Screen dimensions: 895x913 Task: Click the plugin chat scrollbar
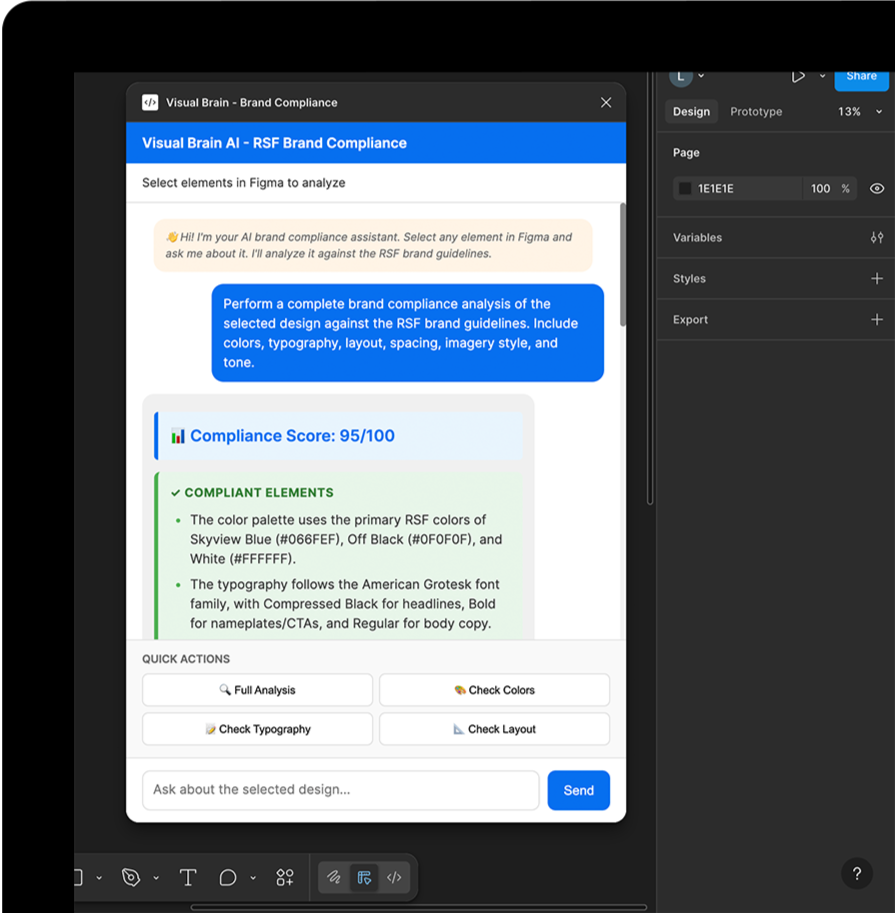click(x=622, y=265)
